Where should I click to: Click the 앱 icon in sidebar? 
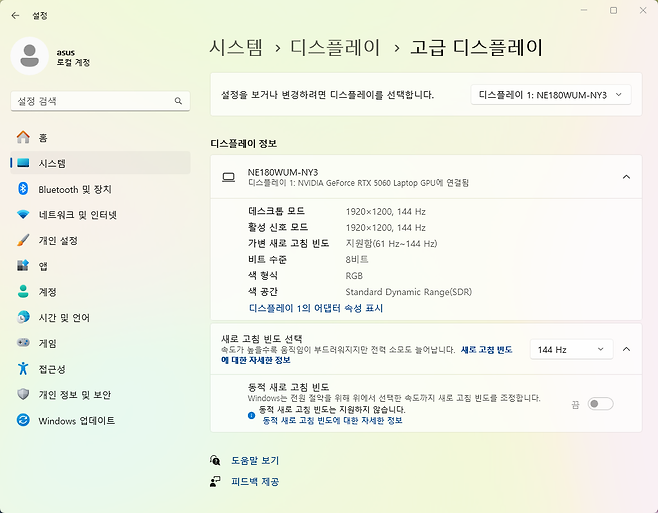point(23,266)
